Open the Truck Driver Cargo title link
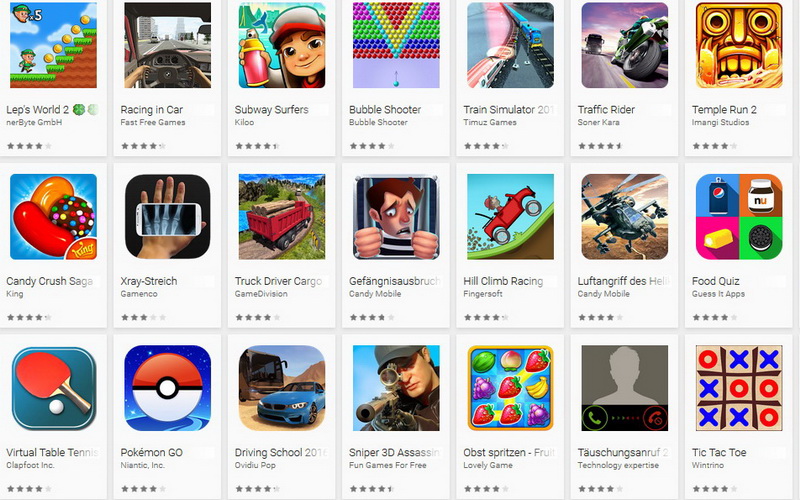Viewport: 800px width, 500px height. point(279,281)
